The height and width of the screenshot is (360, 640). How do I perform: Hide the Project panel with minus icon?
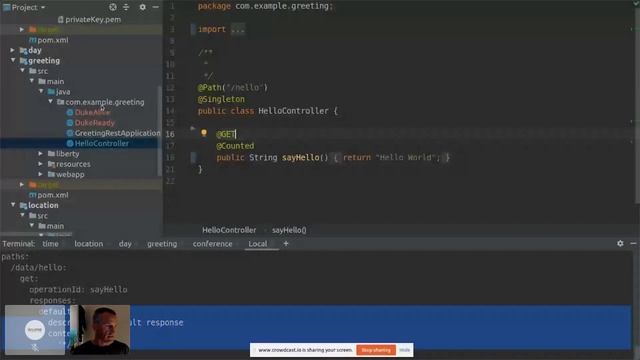156,7
